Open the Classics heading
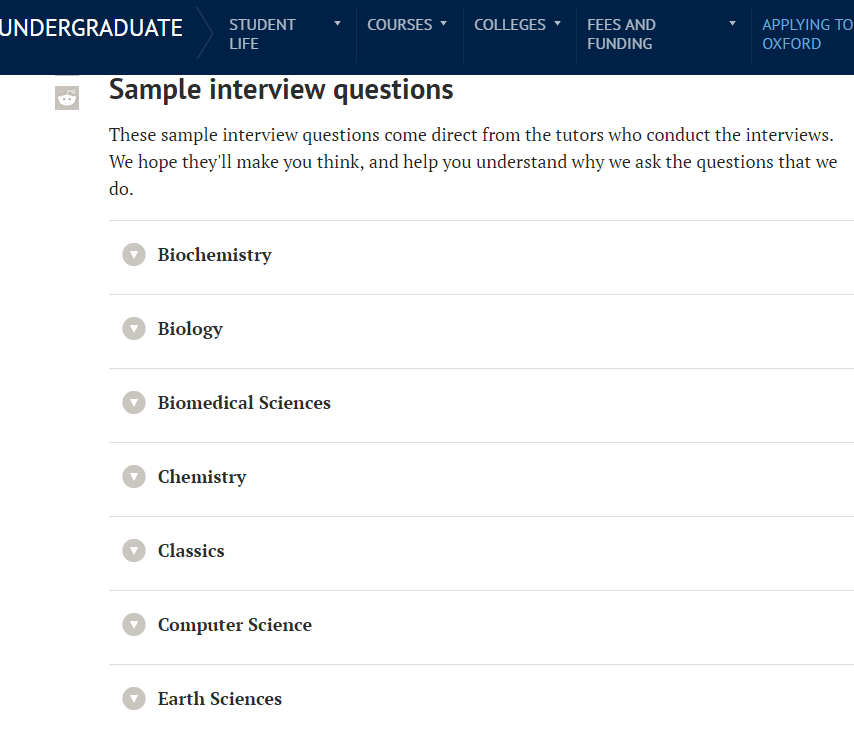 click(191, 551)
